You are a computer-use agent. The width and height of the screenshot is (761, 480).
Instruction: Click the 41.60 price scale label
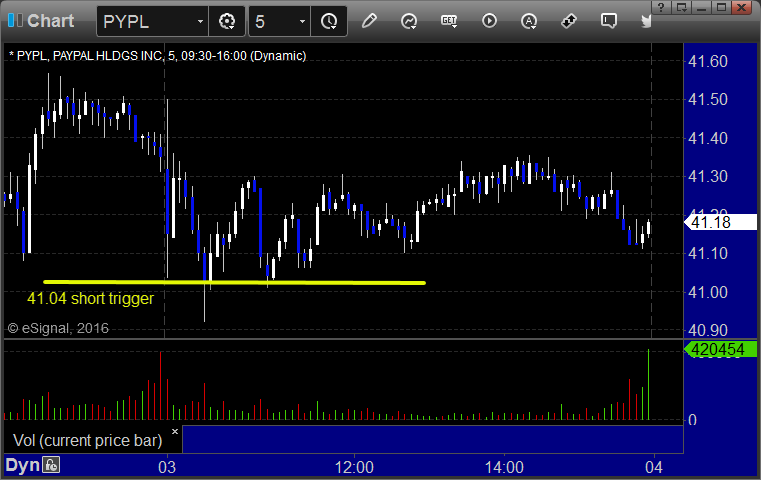coord(708,61)
